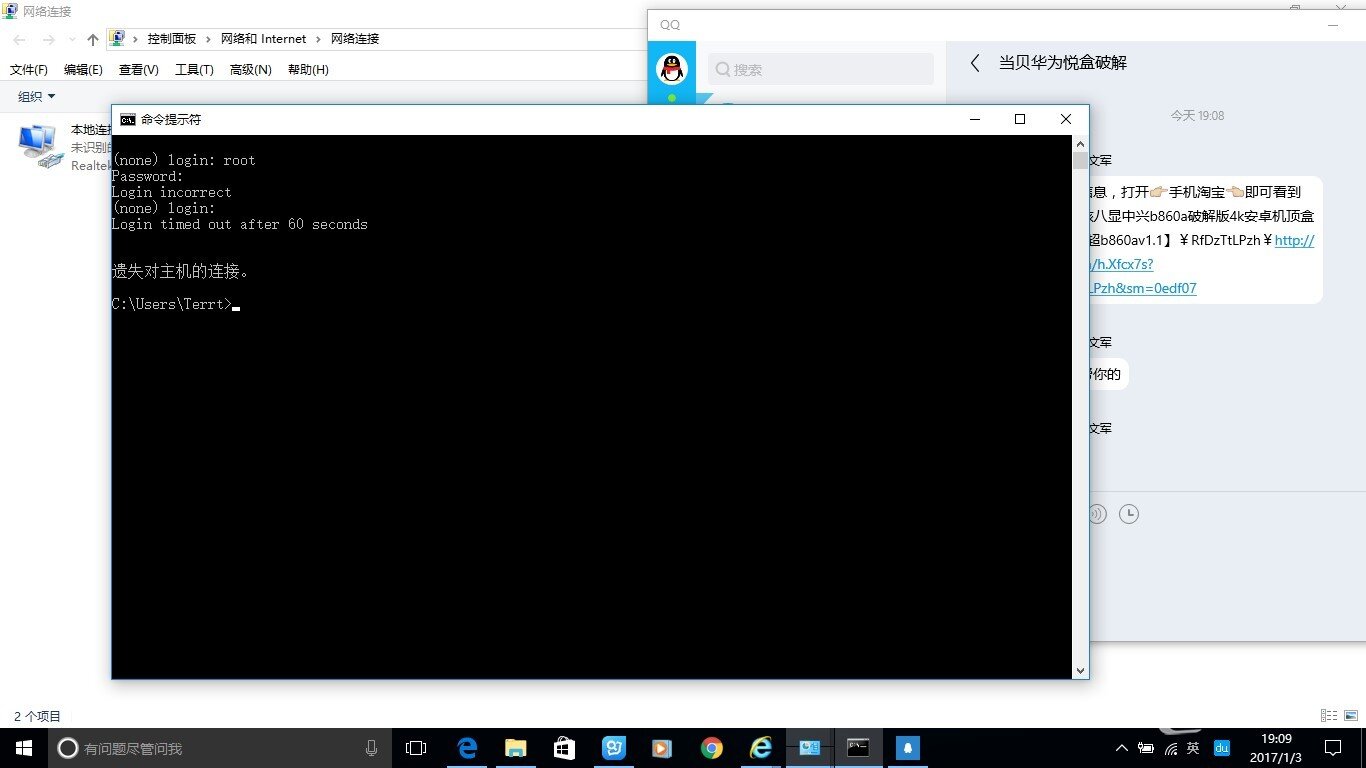Open the 工具(T) menu
This screenshot has height=768, width=1366.
pos(194,70)
